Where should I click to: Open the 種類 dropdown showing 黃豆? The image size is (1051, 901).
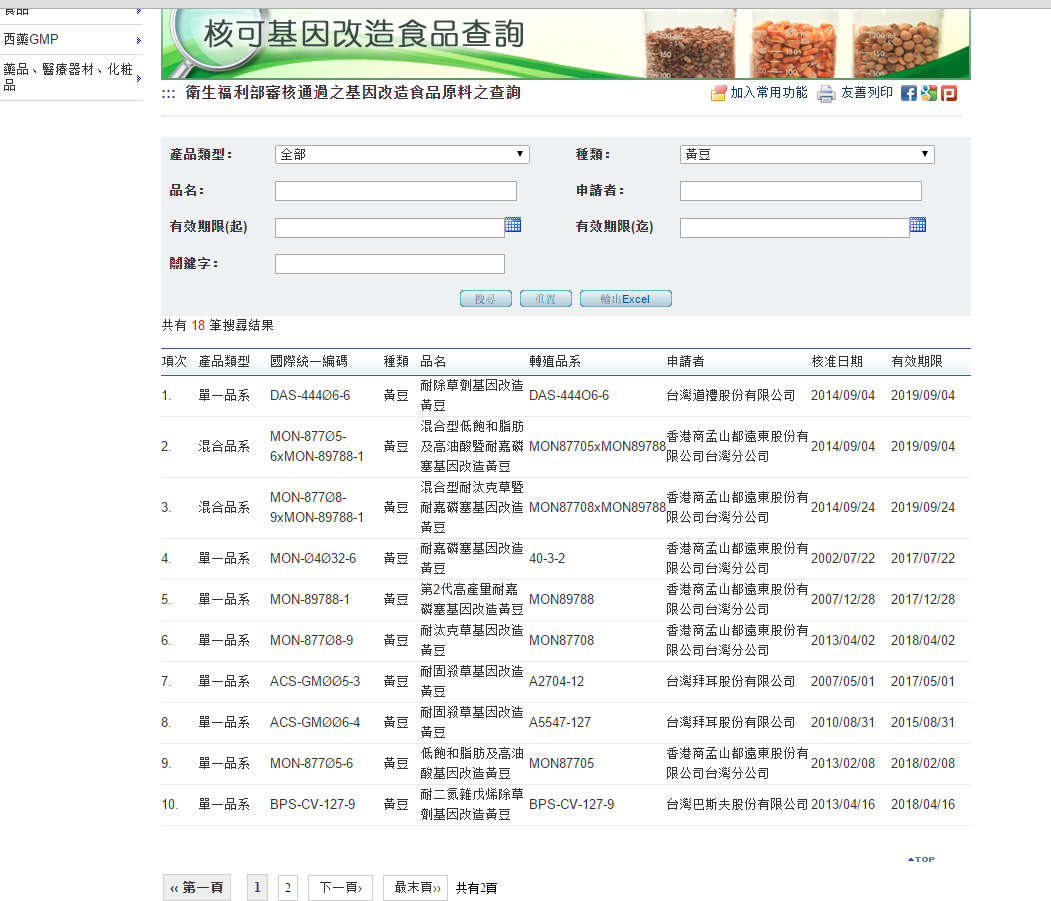pyautogui.click(x=806, y=155)
